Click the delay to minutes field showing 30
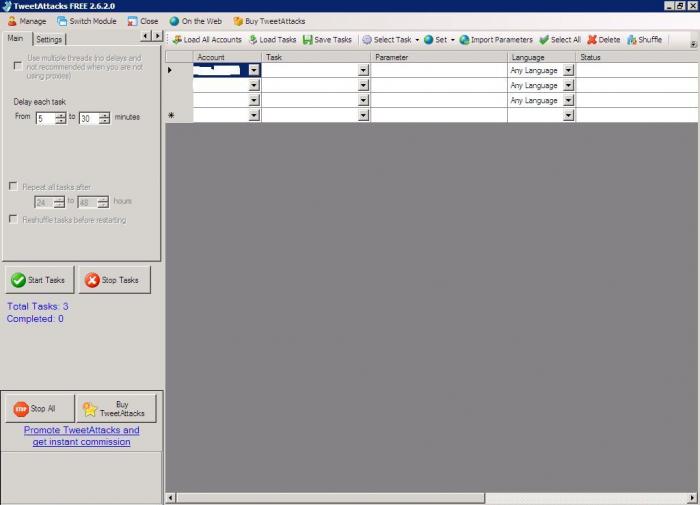 [89, 118]
